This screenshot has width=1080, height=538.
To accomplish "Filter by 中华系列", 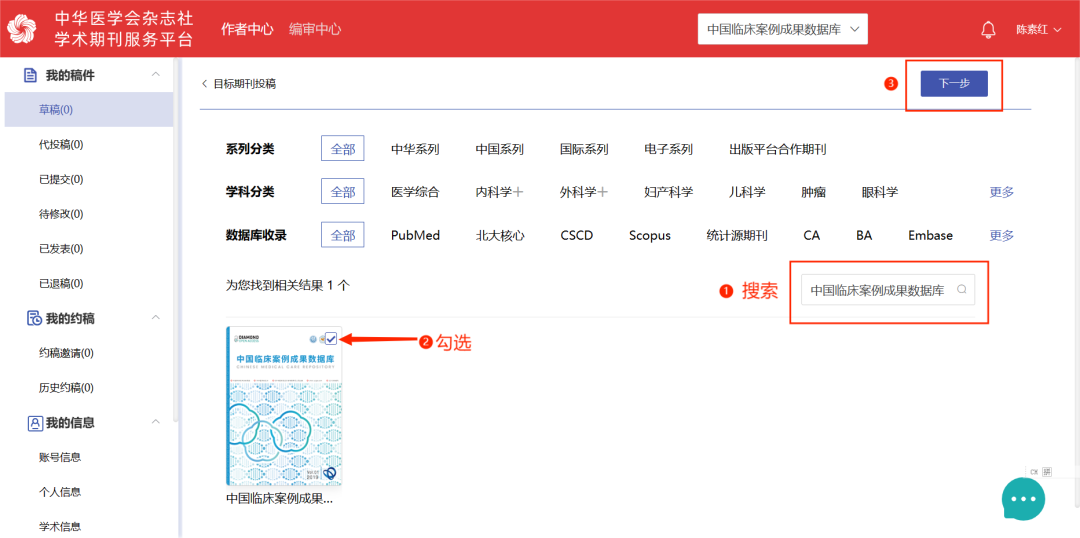I will pos(415,149).
